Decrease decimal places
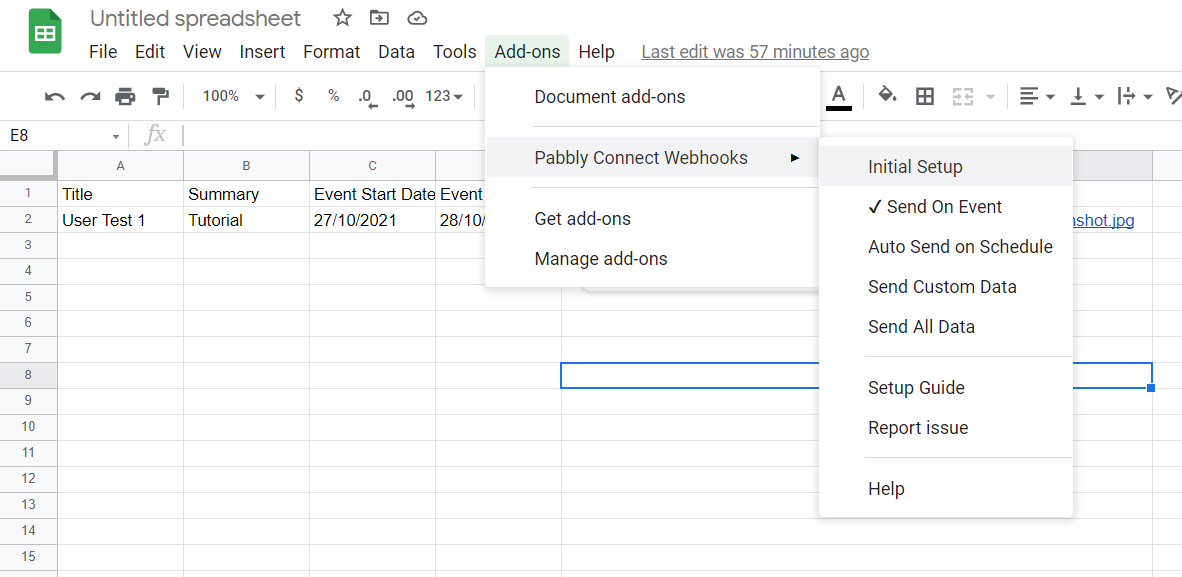 tap(367, 97)
